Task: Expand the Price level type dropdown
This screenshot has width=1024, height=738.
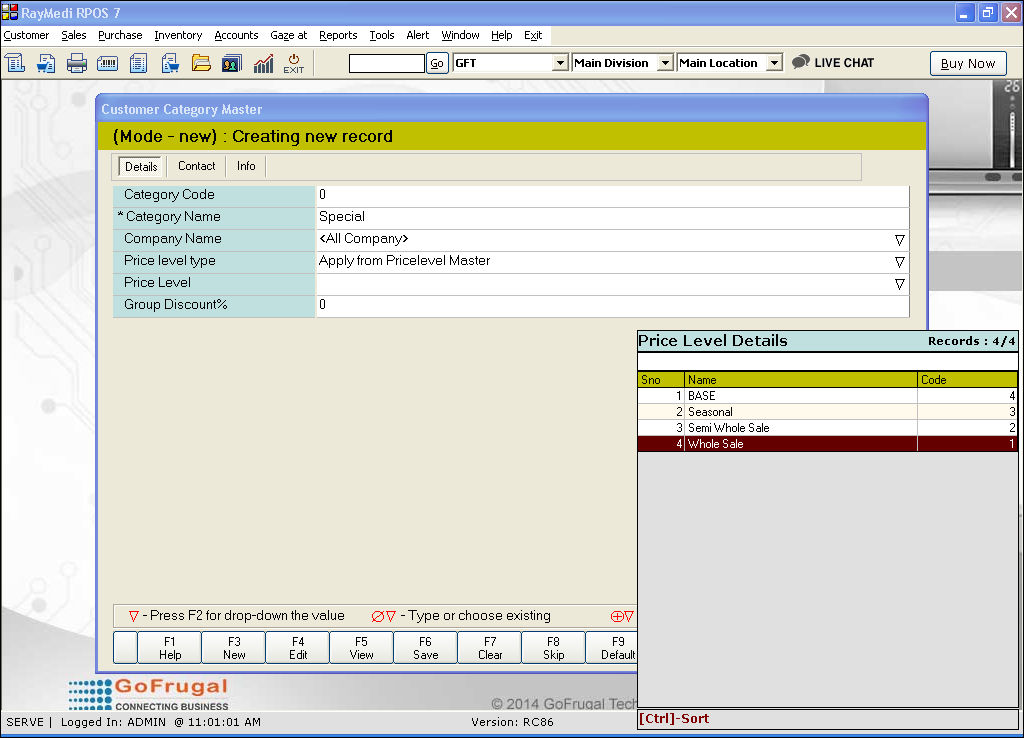Action: point(899,262)
